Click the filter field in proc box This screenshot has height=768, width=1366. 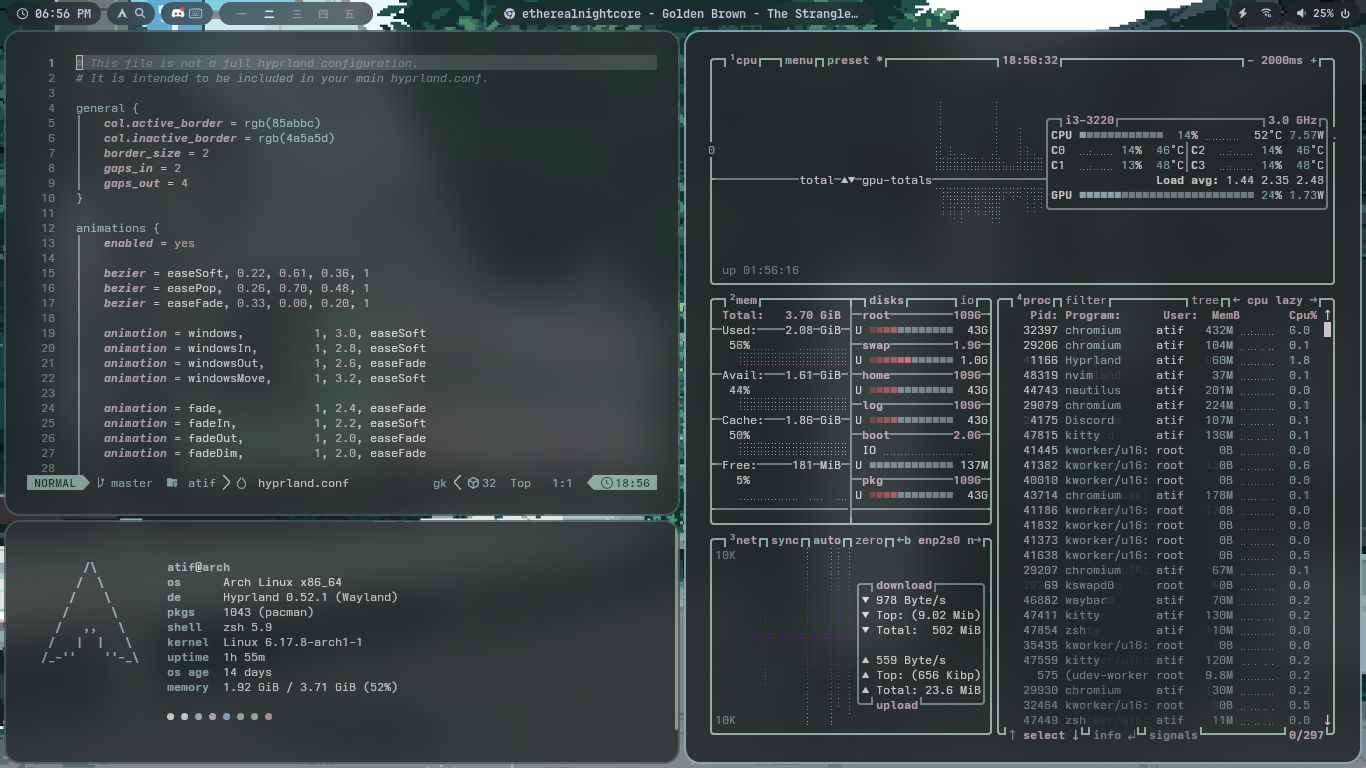[x=1086, y=300]
